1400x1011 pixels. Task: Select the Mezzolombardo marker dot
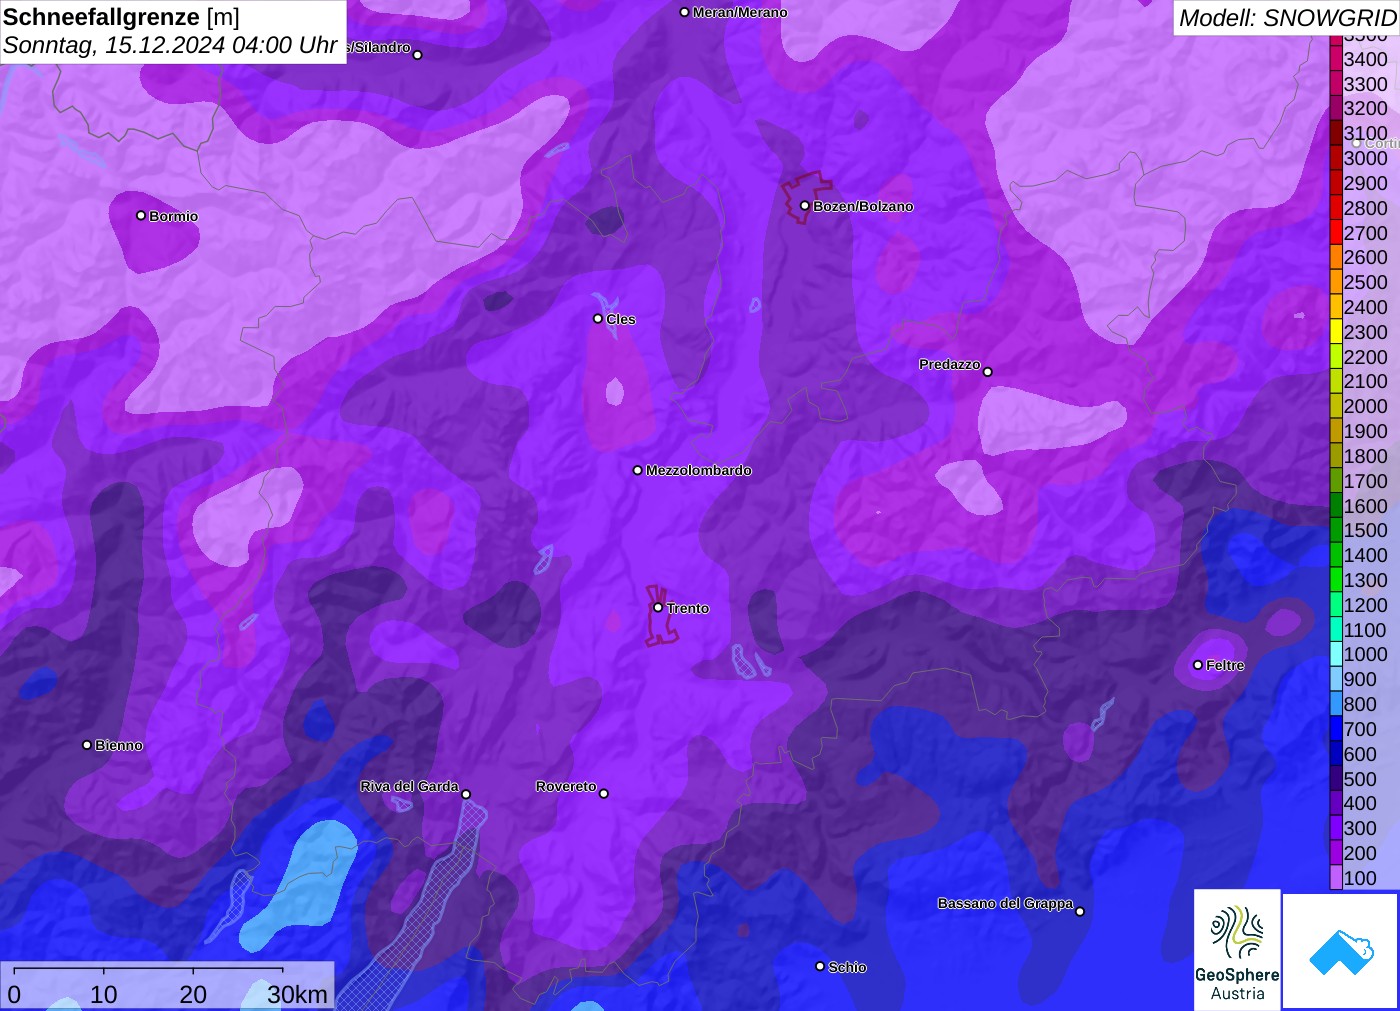point(638,470)
